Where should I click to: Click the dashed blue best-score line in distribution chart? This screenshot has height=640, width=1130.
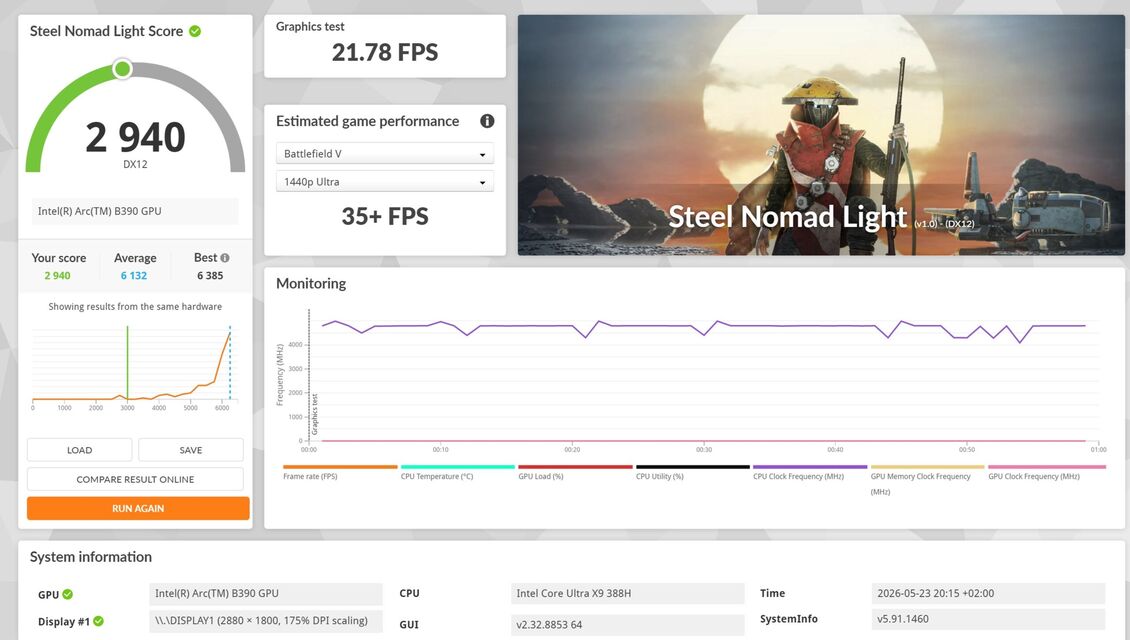[230, 363]
